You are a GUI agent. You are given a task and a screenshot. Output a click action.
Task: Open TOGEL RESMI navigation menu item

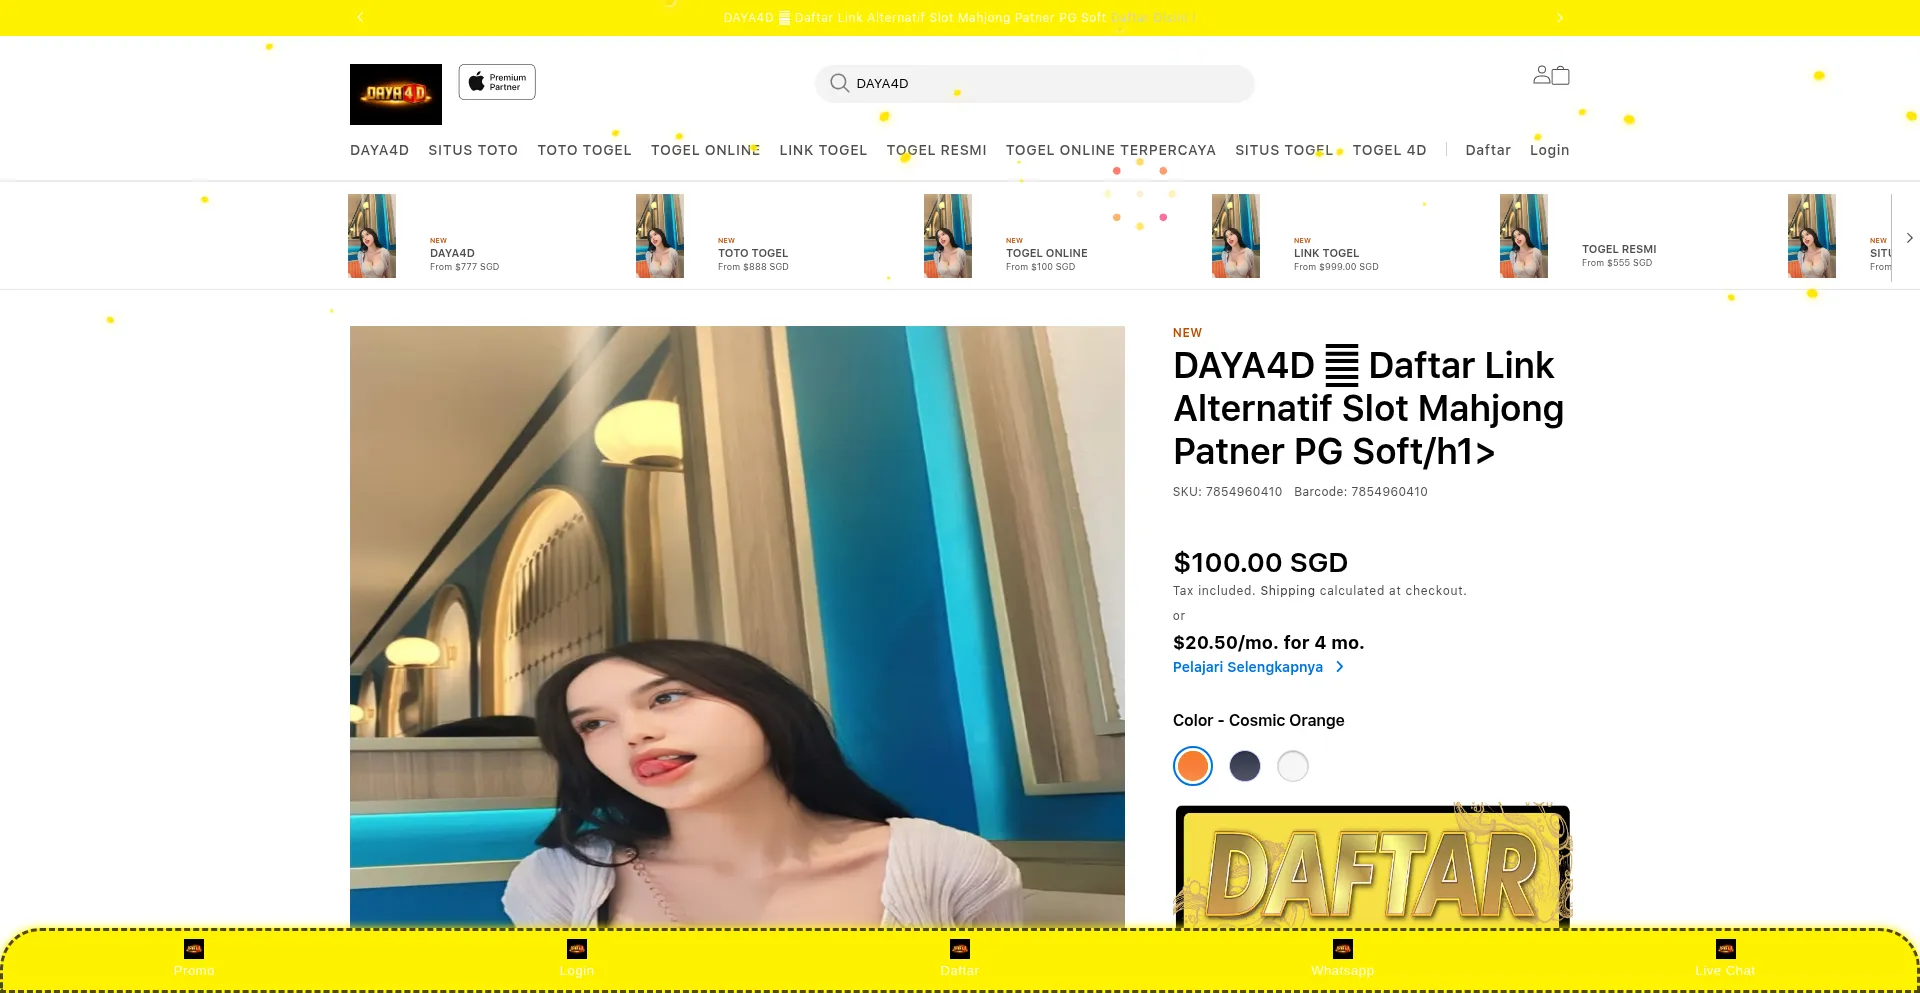click(x=936, y=150)
